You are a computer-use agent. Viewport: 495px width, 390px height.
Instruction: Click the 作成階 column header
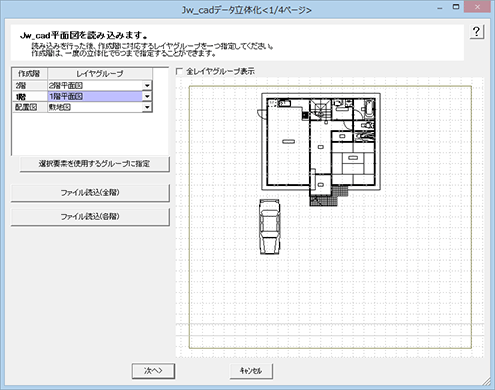[x=30, y=74]
